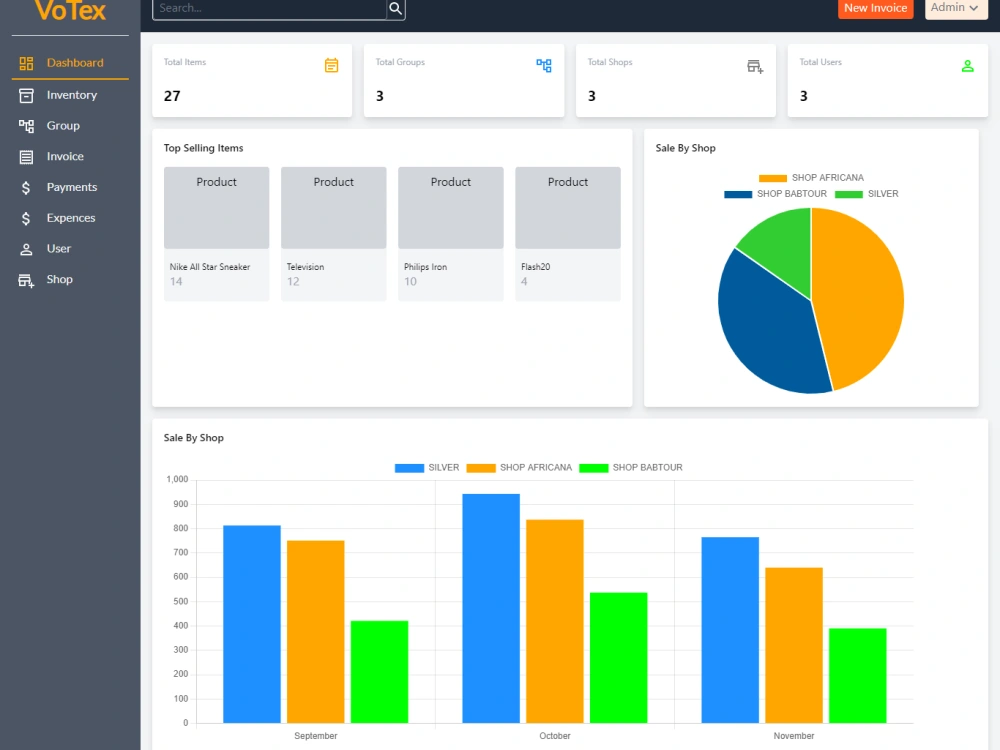The height and width of the screenshot is (750, 1000).
Task: Click the green person icon on Total Users card
Action: point(967,66)
